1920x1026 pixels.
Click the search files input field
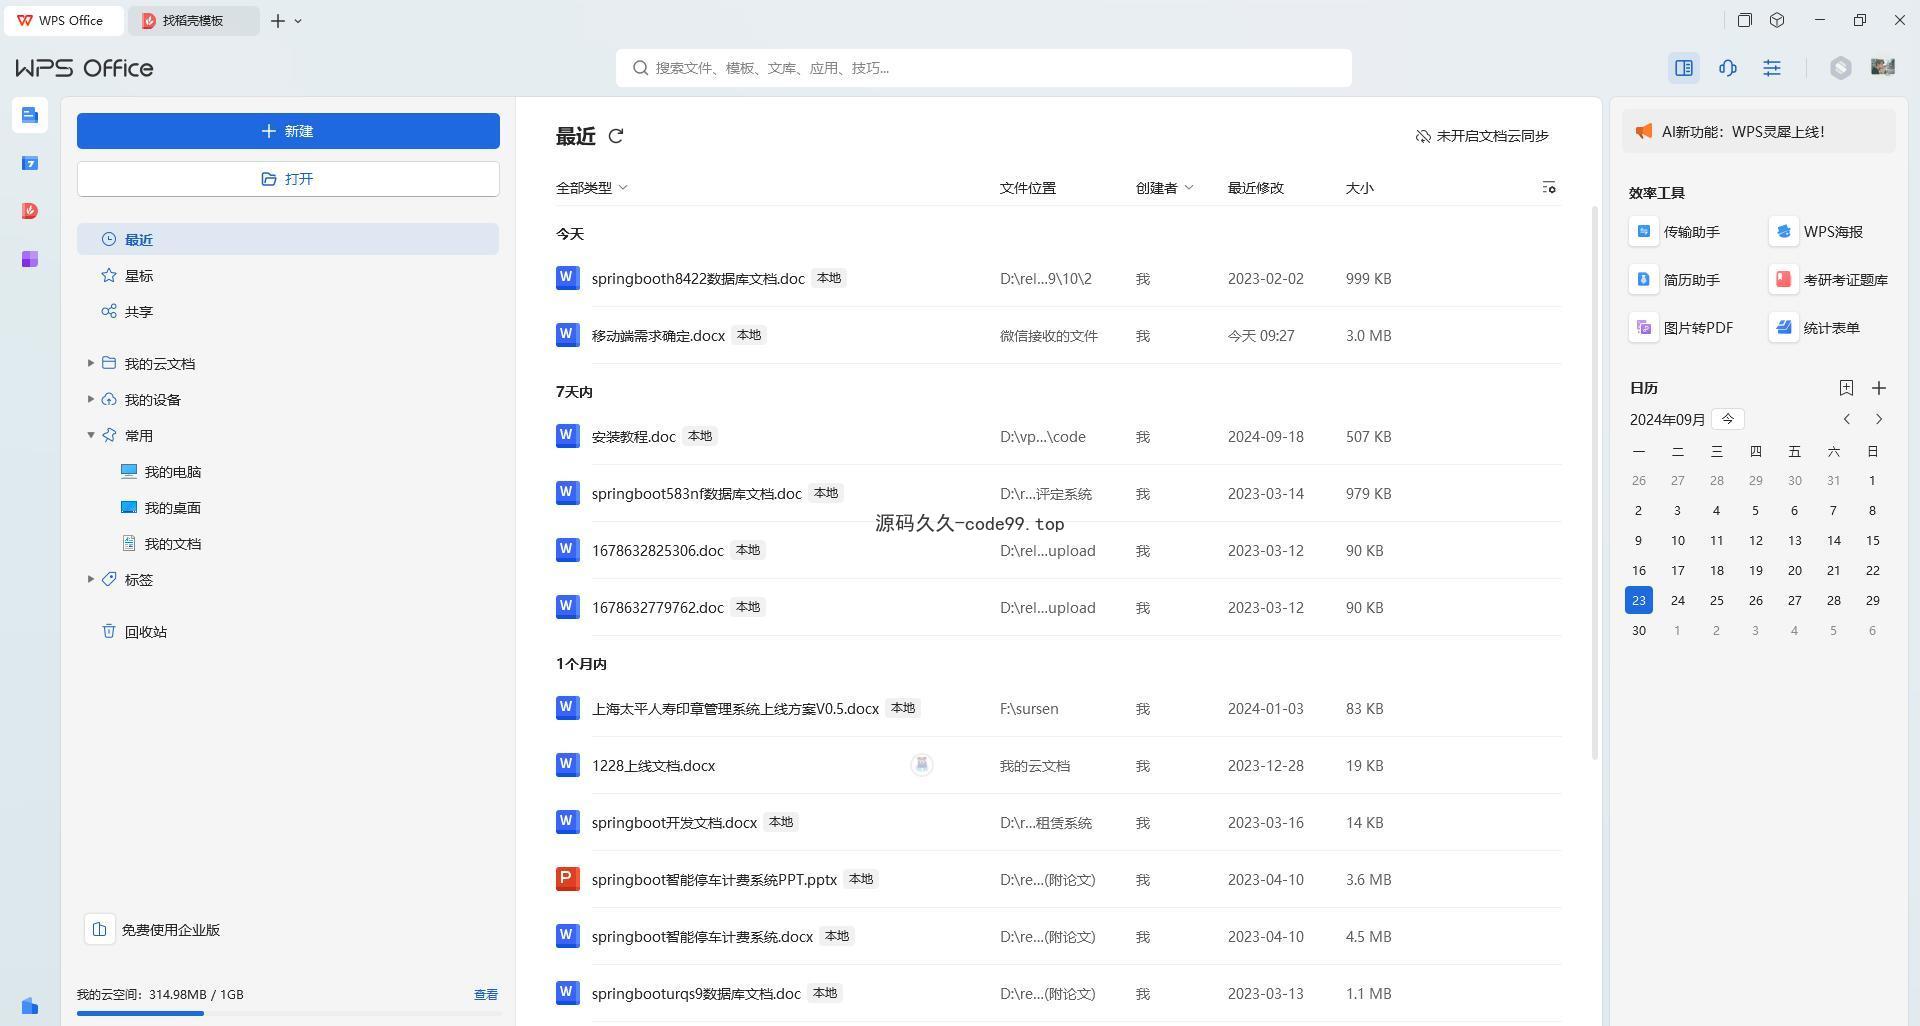coord(984,68)
